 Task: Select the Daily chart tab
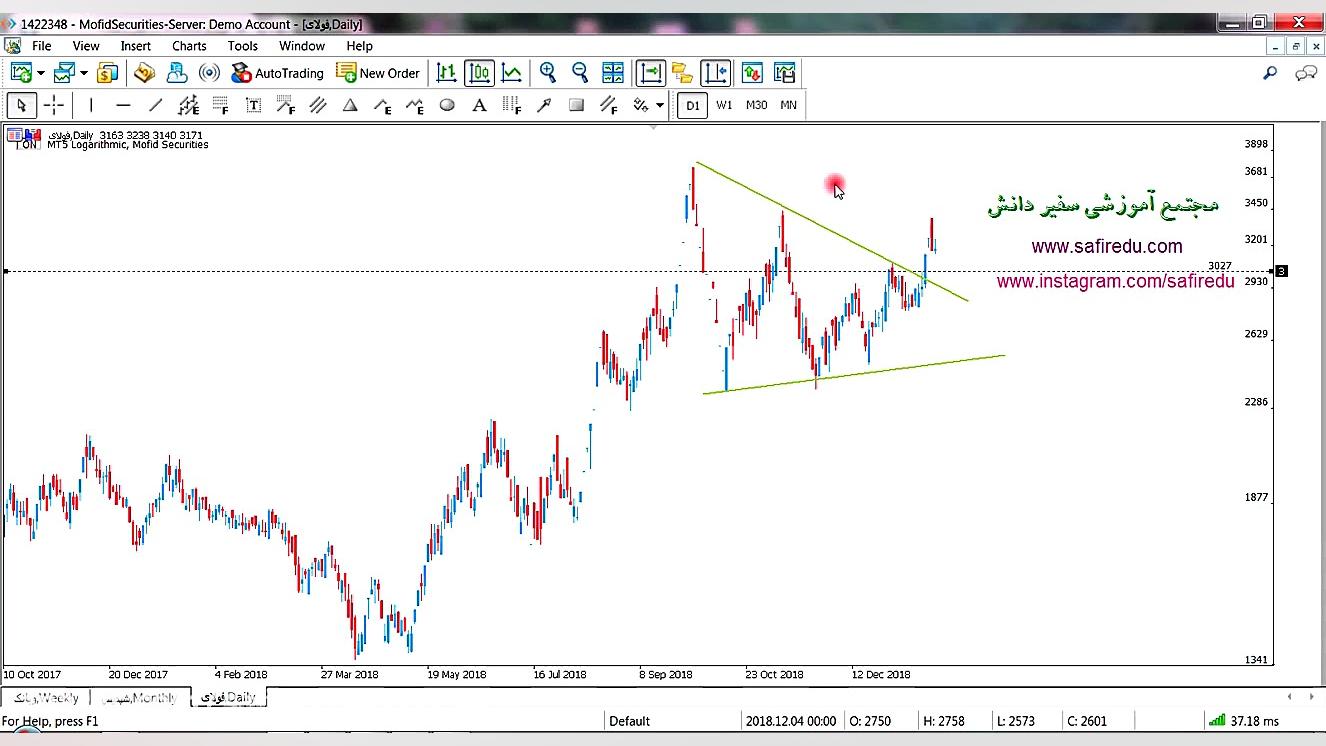coord(228,697)
